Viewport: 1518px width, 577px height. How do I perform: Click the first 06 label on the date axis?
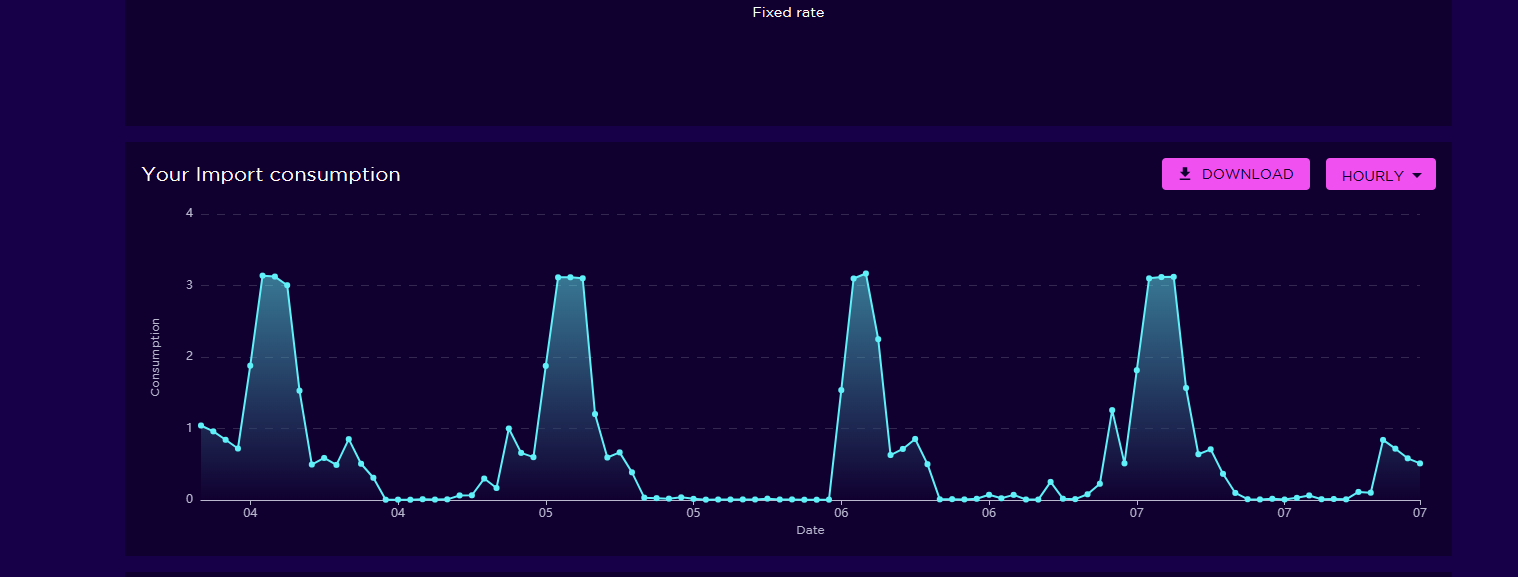point(841,513)
